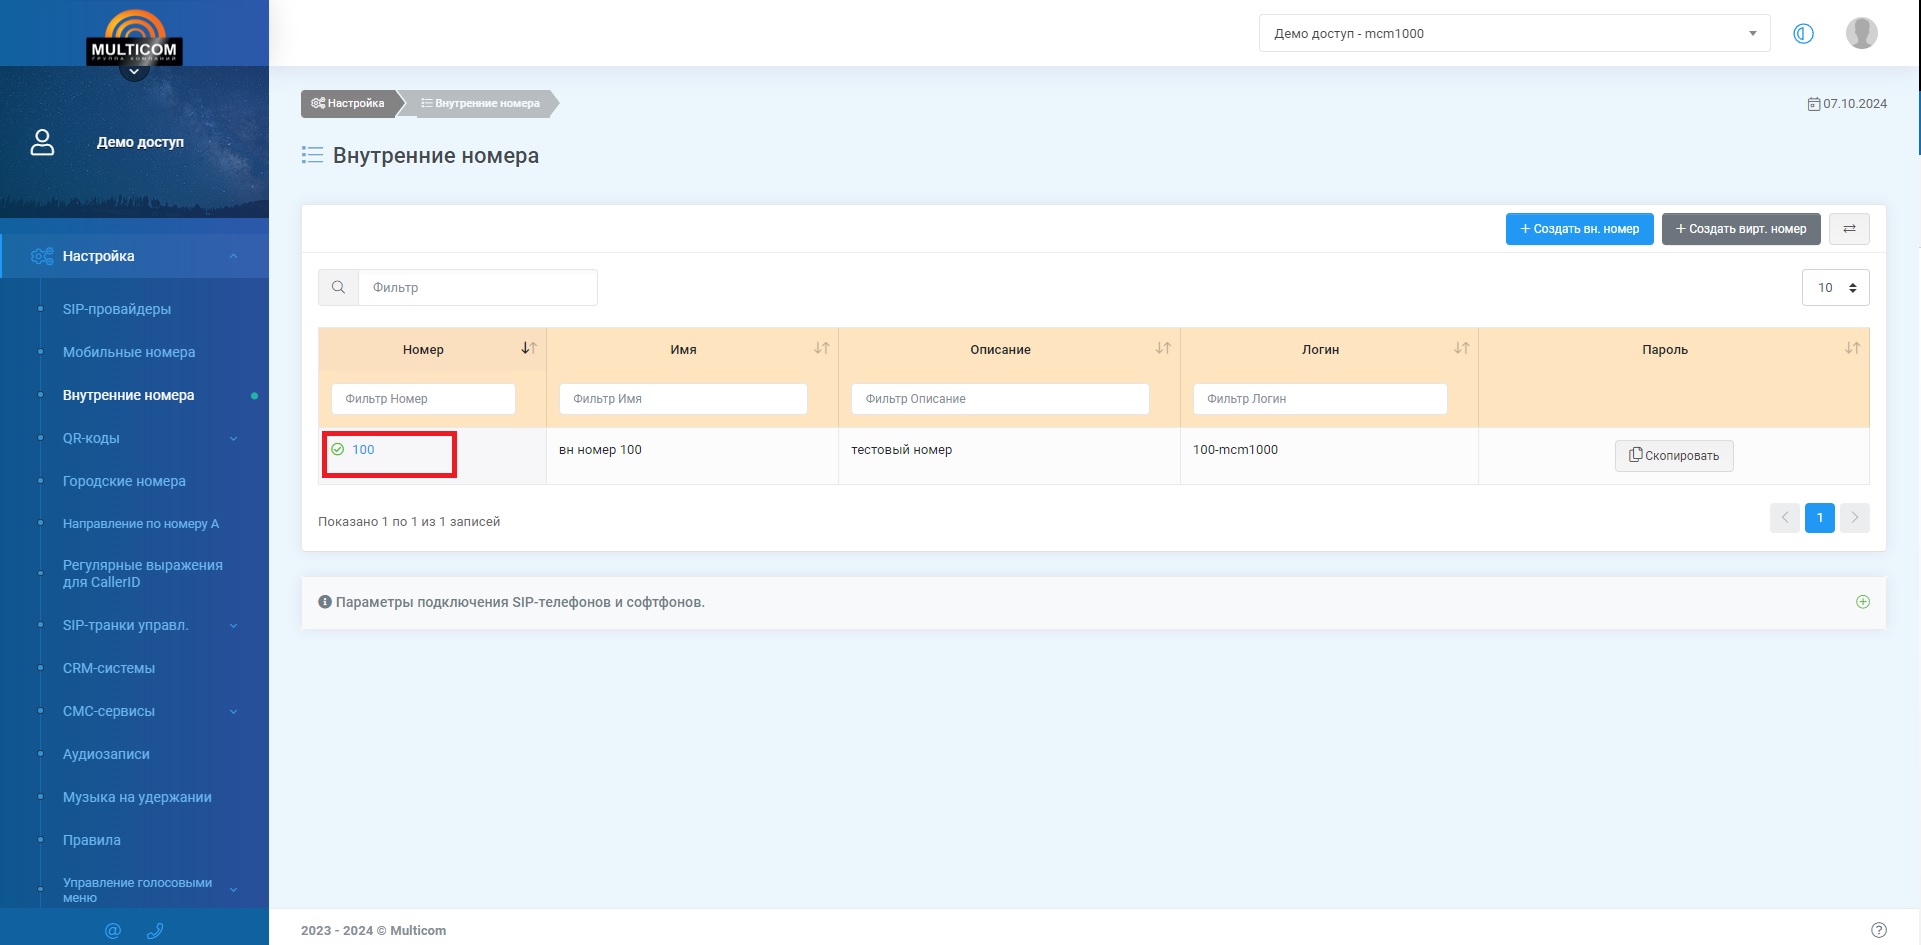Click the email @ icon in sidebar footer
The image size is (1921, 945).
click(x=113, y=930)
